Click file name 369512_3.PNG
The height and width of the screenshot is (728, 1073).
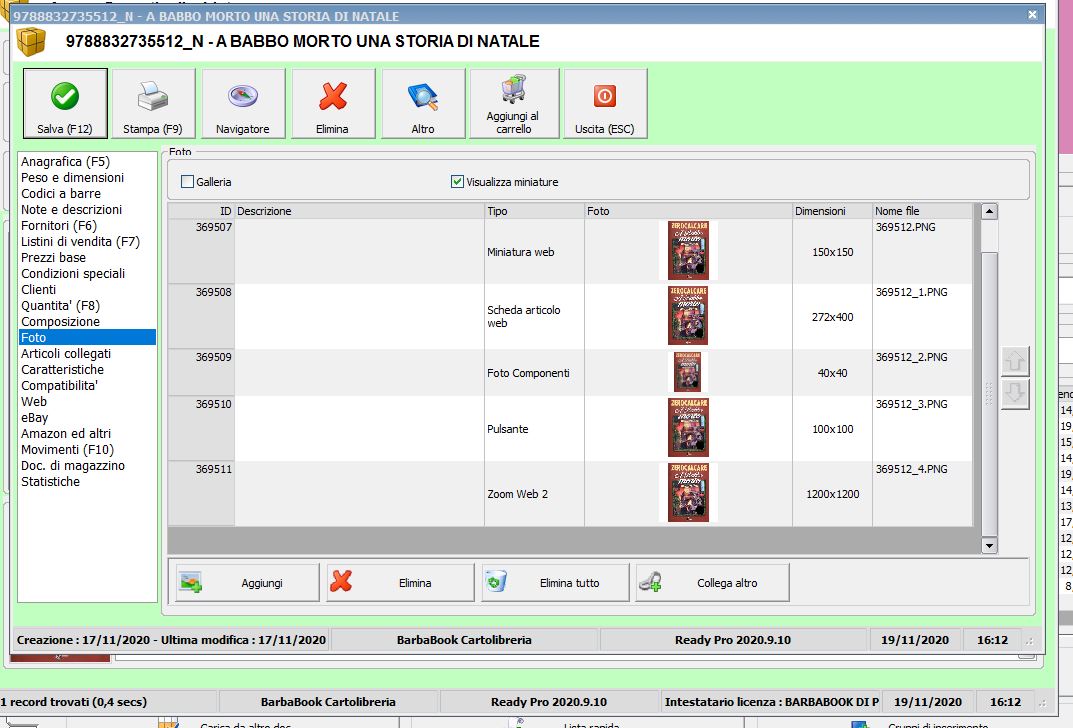[912, 404]
